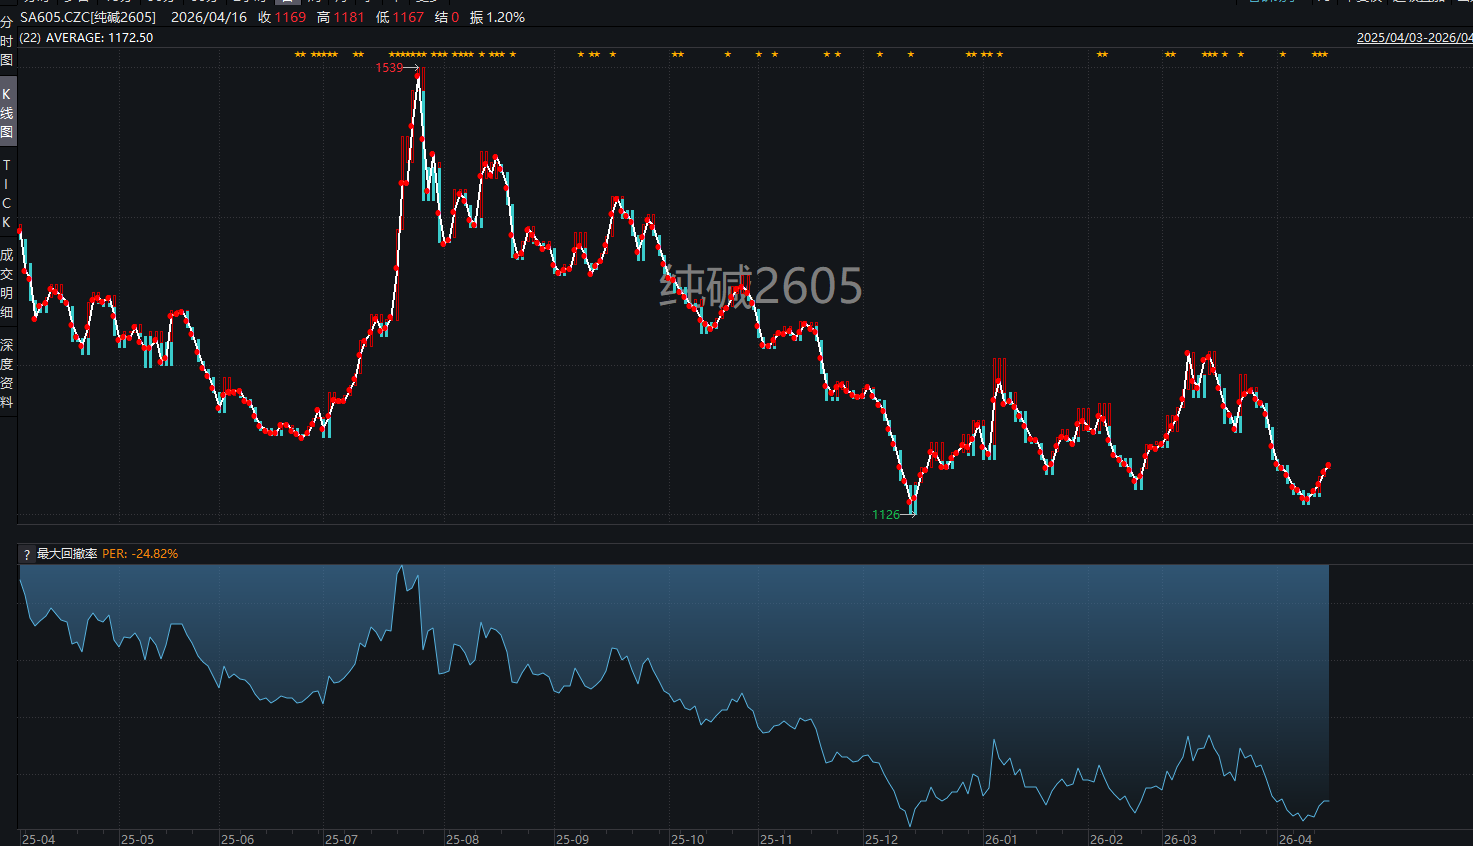Click the 最大回撤率 indicator label
This screenshot has width=1473, height=846.
pyautogui.click(x=67, y=554)
